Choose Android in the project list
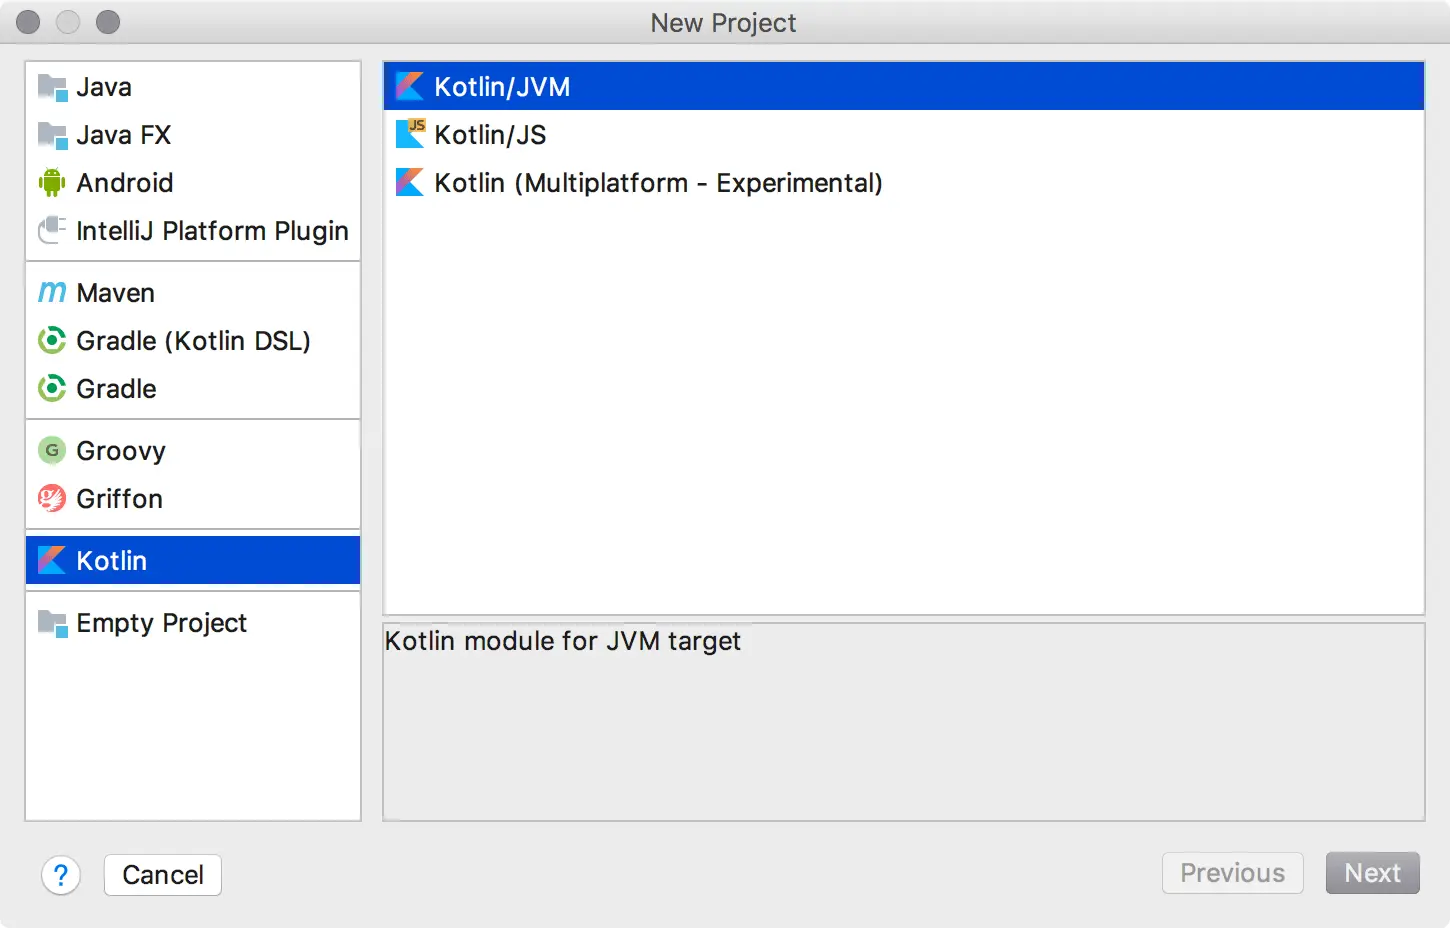 (x=125, y=183)
